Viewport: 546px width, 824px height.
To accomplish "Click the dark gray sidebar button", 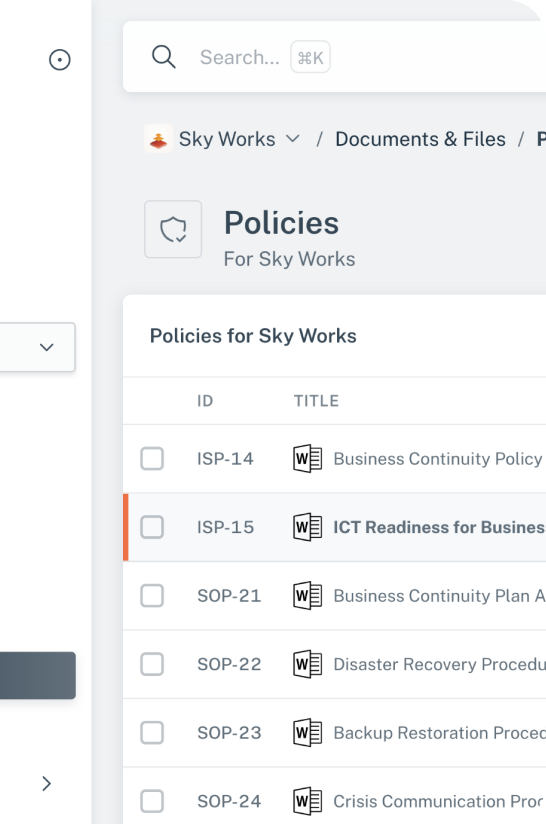I will coord(38,675).
